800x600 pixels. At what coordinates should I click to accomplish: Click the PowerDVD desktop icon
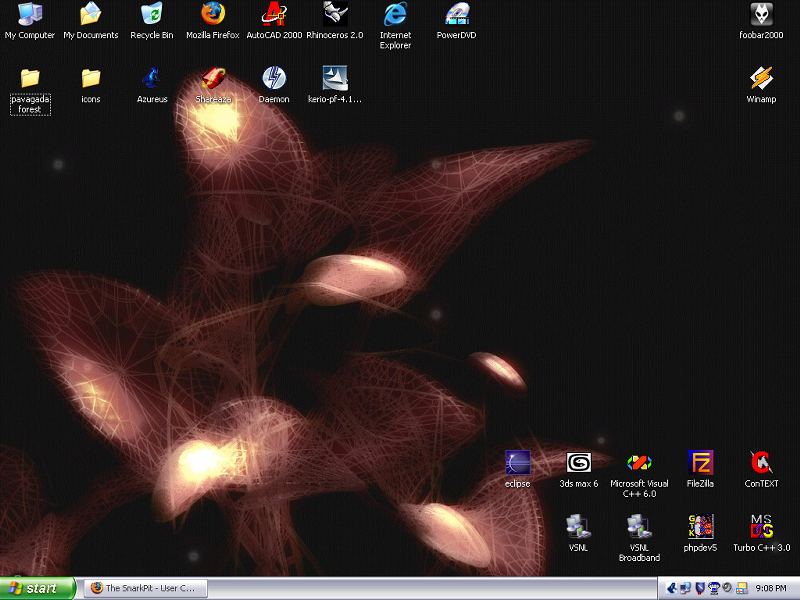[457, 14]
